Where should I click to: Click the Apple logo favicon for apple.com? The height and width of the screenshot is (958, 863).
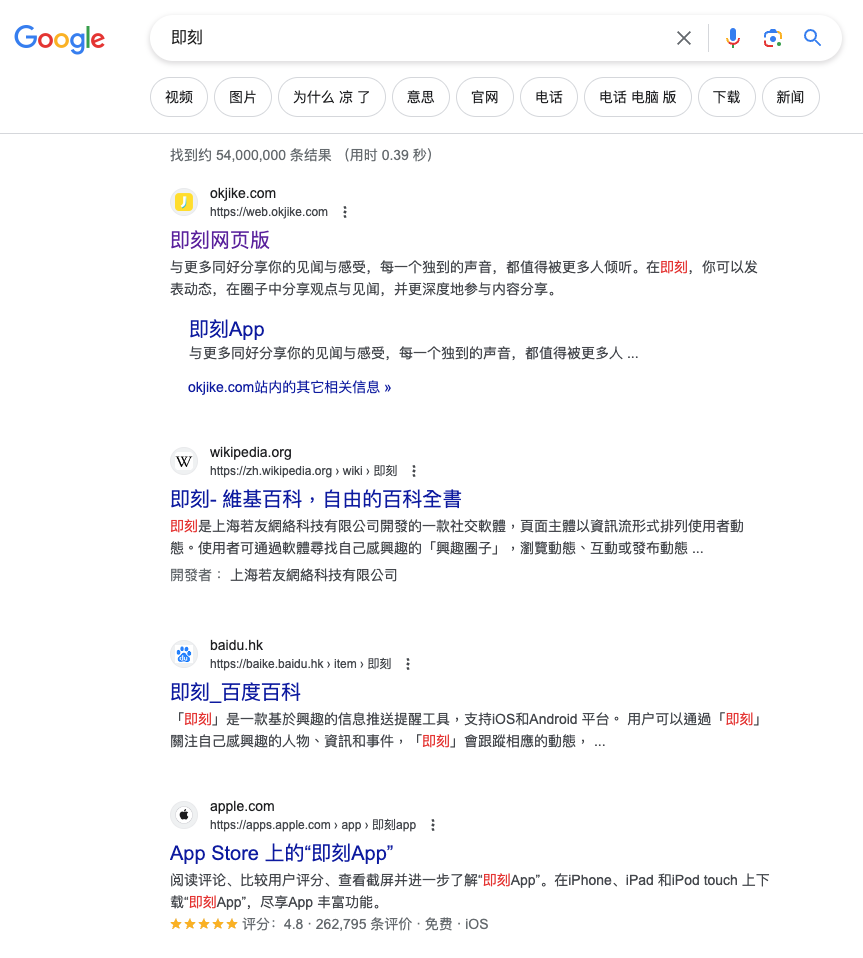184,815
